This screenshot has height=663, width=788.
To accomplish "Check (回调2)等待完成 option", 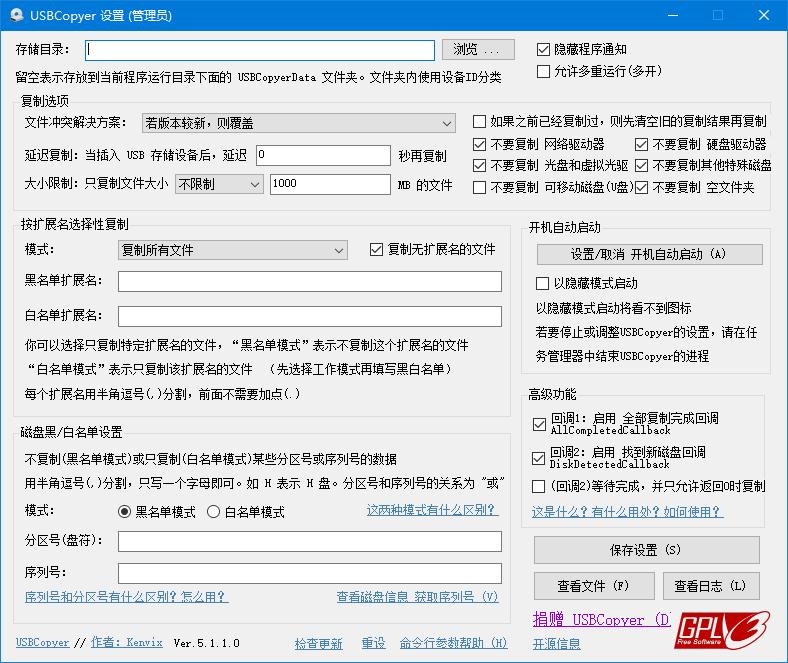I will pos(538,486).
